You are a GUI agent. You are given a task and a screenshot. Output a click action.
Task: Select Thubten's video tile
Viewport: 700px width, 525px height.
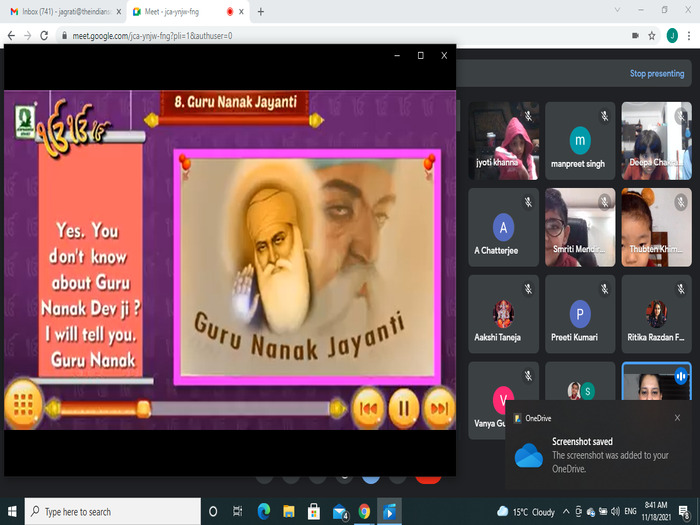656,227
